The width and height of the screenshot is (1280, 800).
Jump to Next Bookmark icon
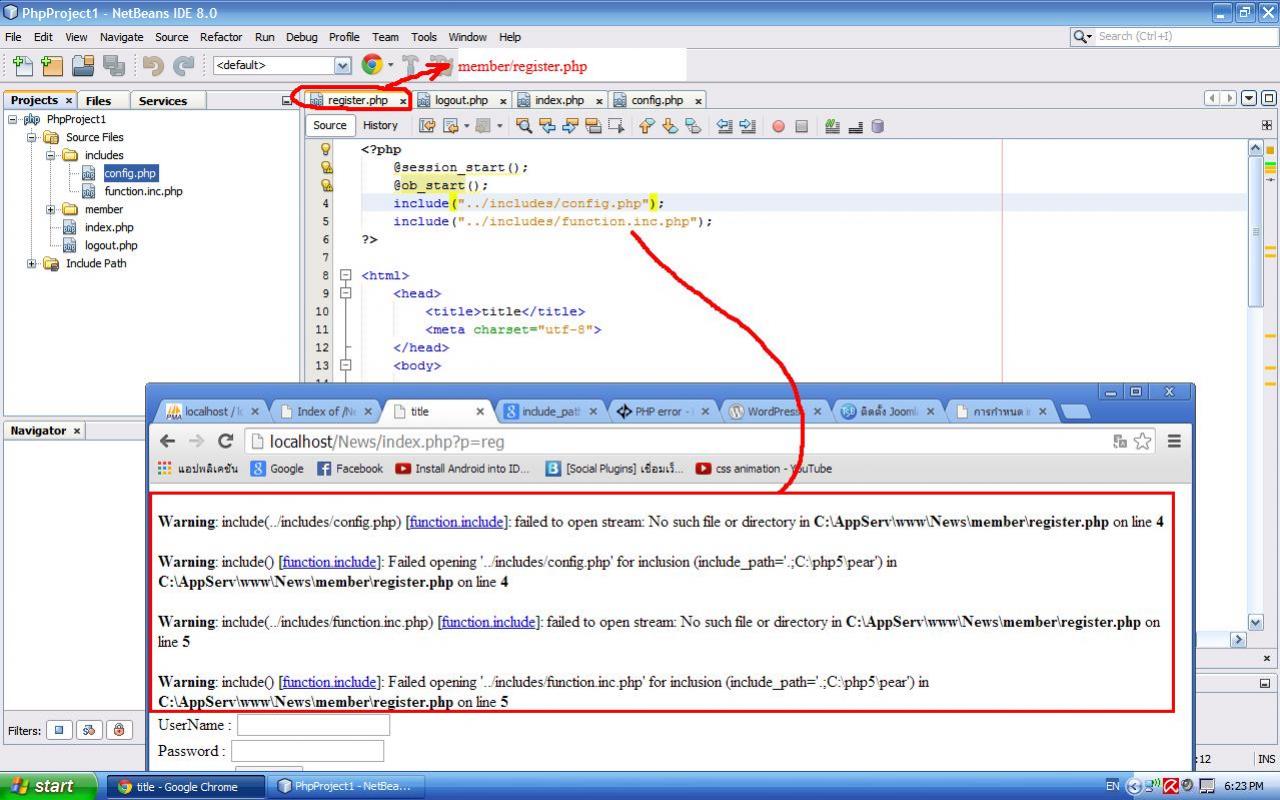(x=669, y=126)
